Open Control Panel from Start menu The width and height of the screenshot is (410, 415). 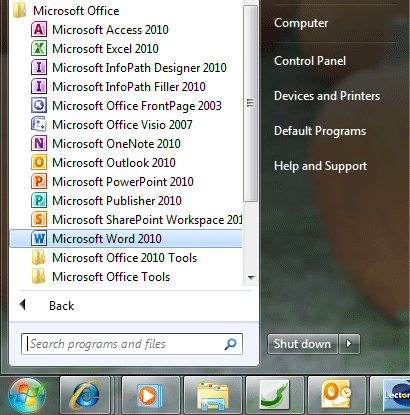[x=310, y=61]
